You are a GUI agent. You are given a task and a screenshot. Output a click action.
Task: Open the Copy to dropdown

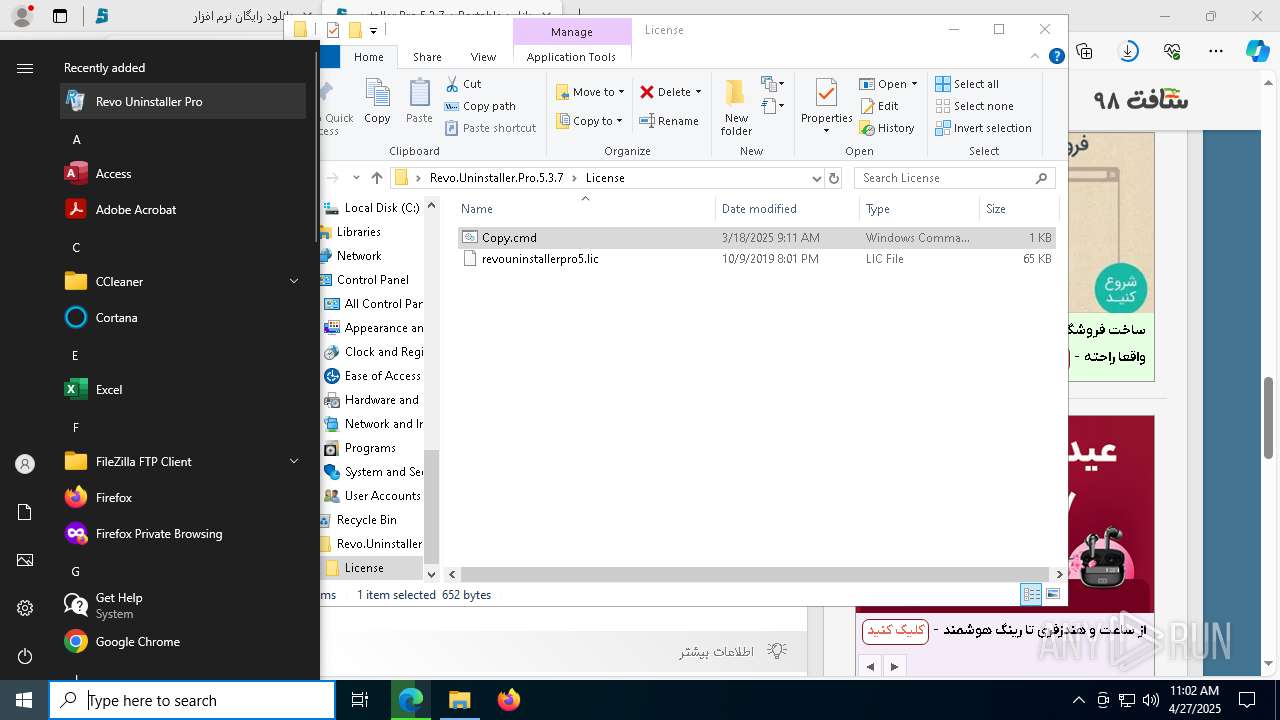tap(589, 121)
